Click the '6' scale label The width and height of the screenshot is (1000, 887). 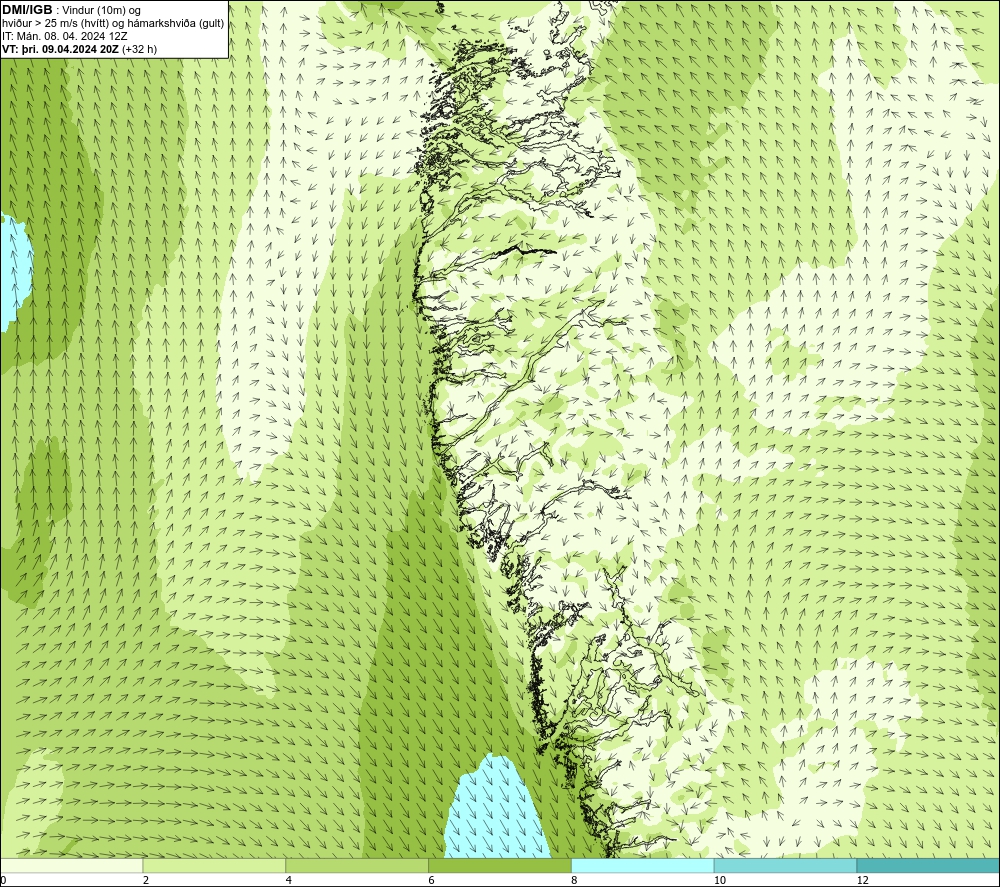pos(431,880)
